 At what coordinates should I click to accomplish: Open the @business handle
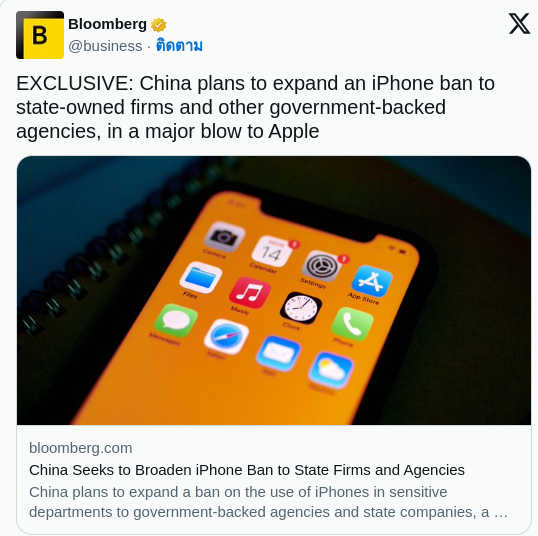point(105,46)
